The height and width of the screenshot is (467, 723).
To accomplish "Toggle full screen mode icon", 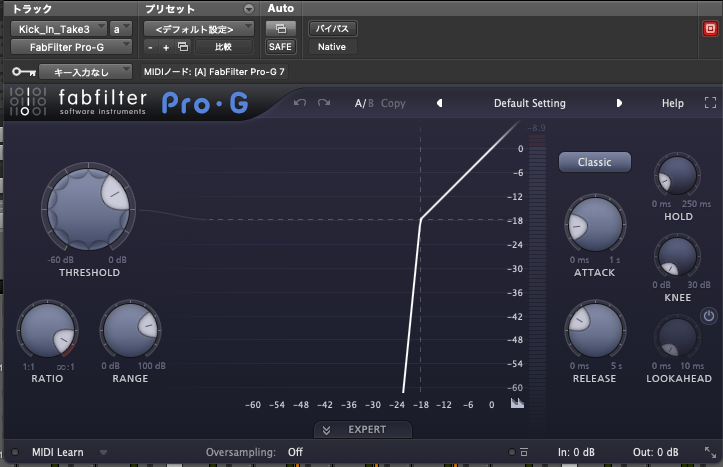I will click(710, 102).
